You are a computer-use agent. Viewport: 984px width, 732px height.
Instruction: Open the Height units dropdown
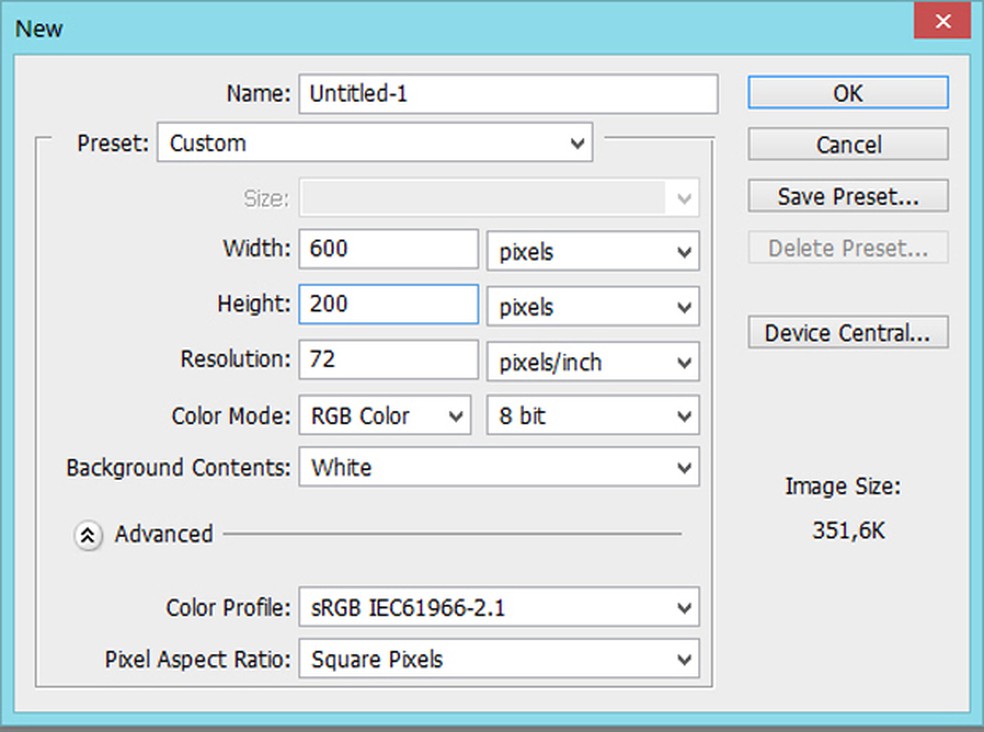tap(593, 306)
